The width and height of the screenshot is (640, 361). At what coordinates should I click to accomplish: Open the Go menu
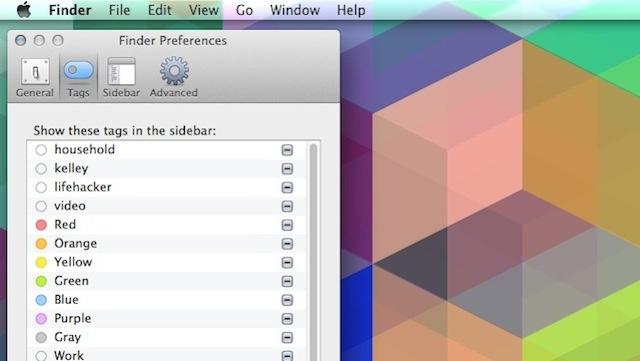[x=244, y=10]
